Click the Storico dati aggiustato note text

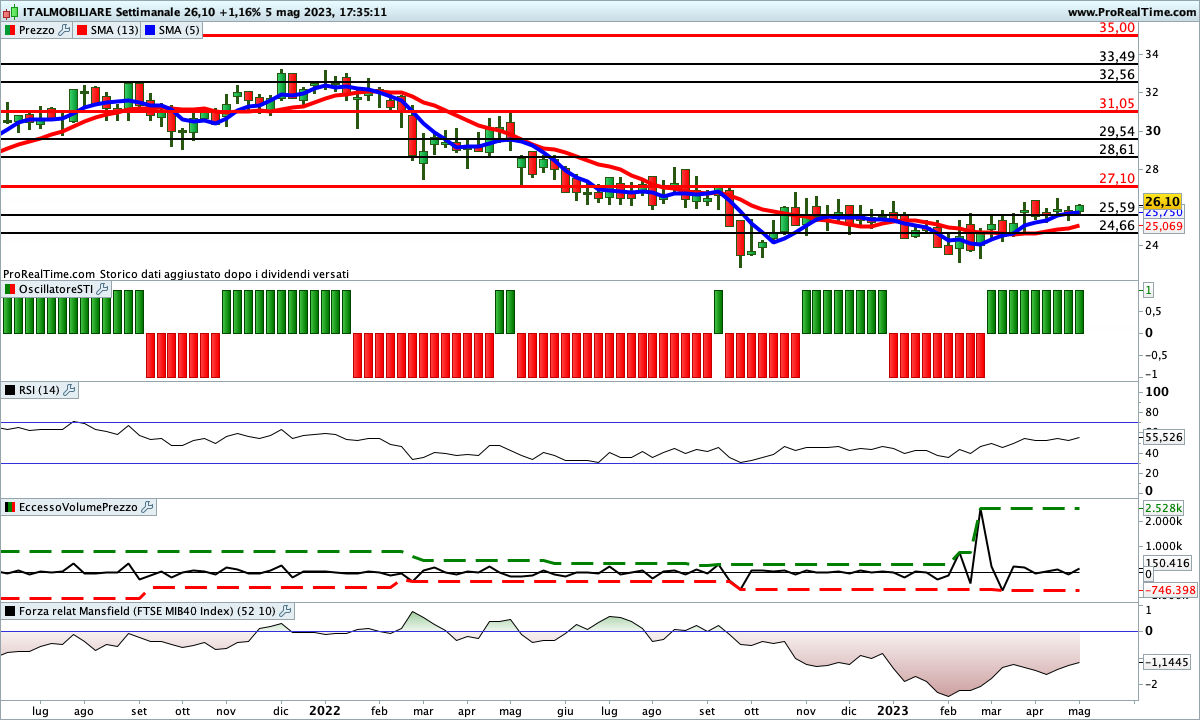(x=224, y=273)
